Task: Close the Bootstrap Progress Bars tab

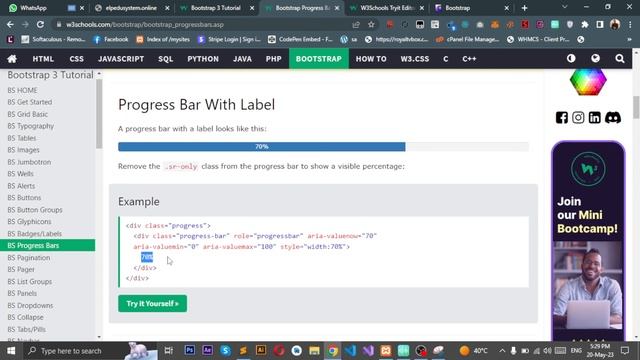Action: (x=337, y=8)
